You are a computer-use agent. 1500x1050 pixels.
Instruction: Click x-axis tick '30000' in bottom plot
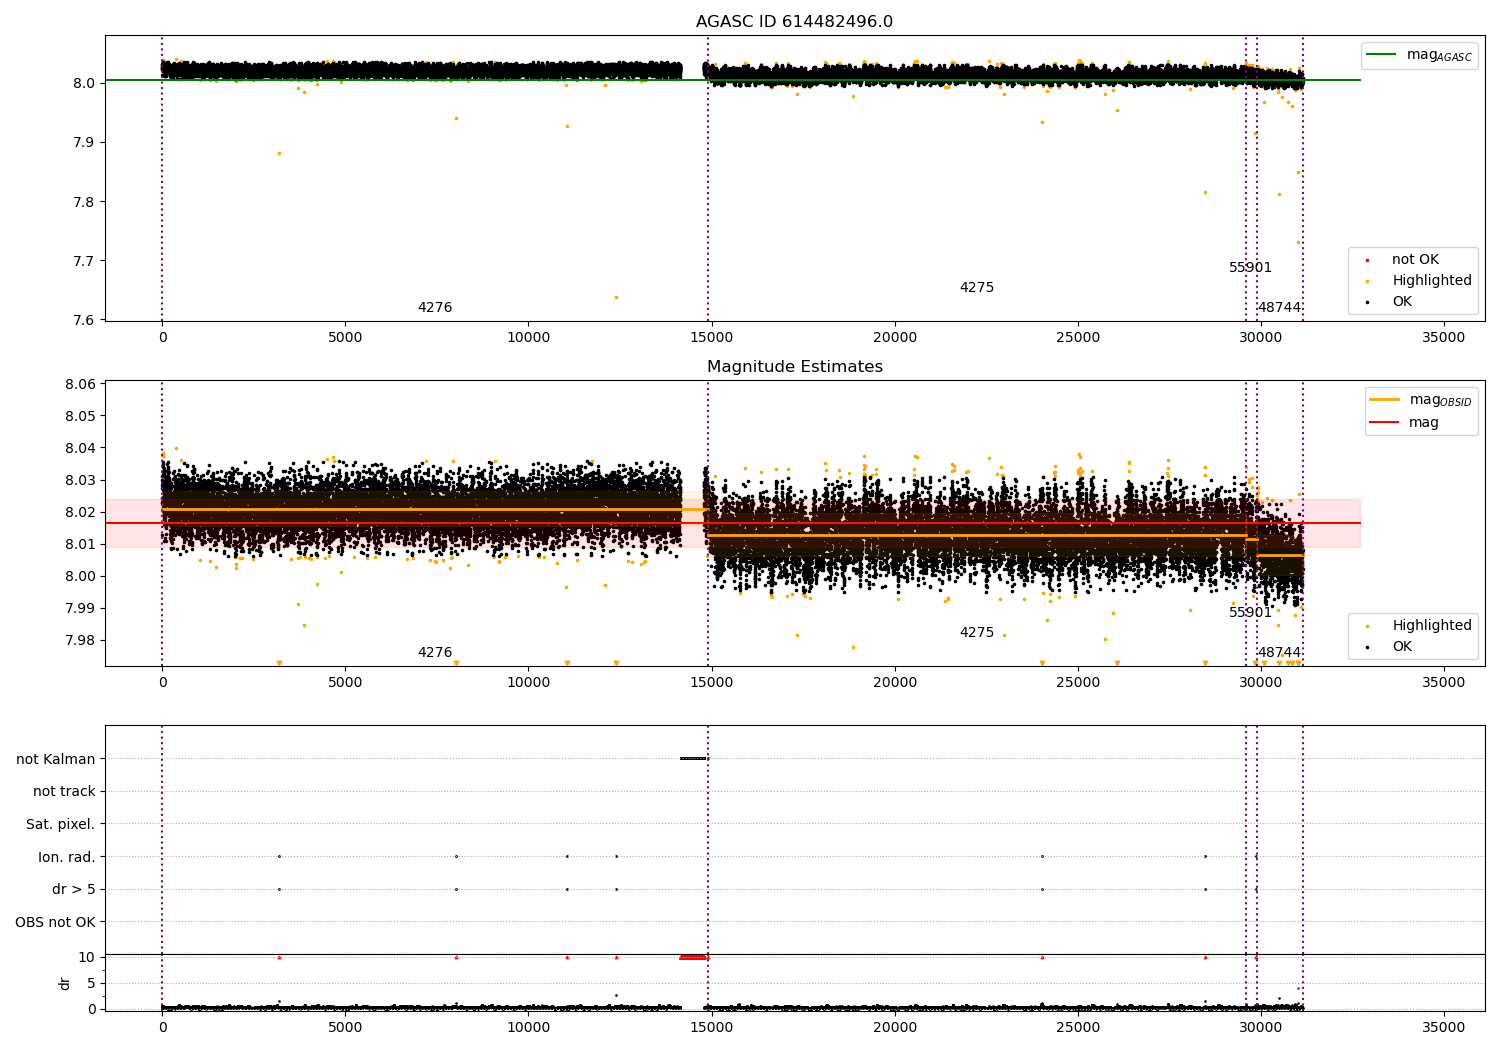[x=1261, y=1028]
